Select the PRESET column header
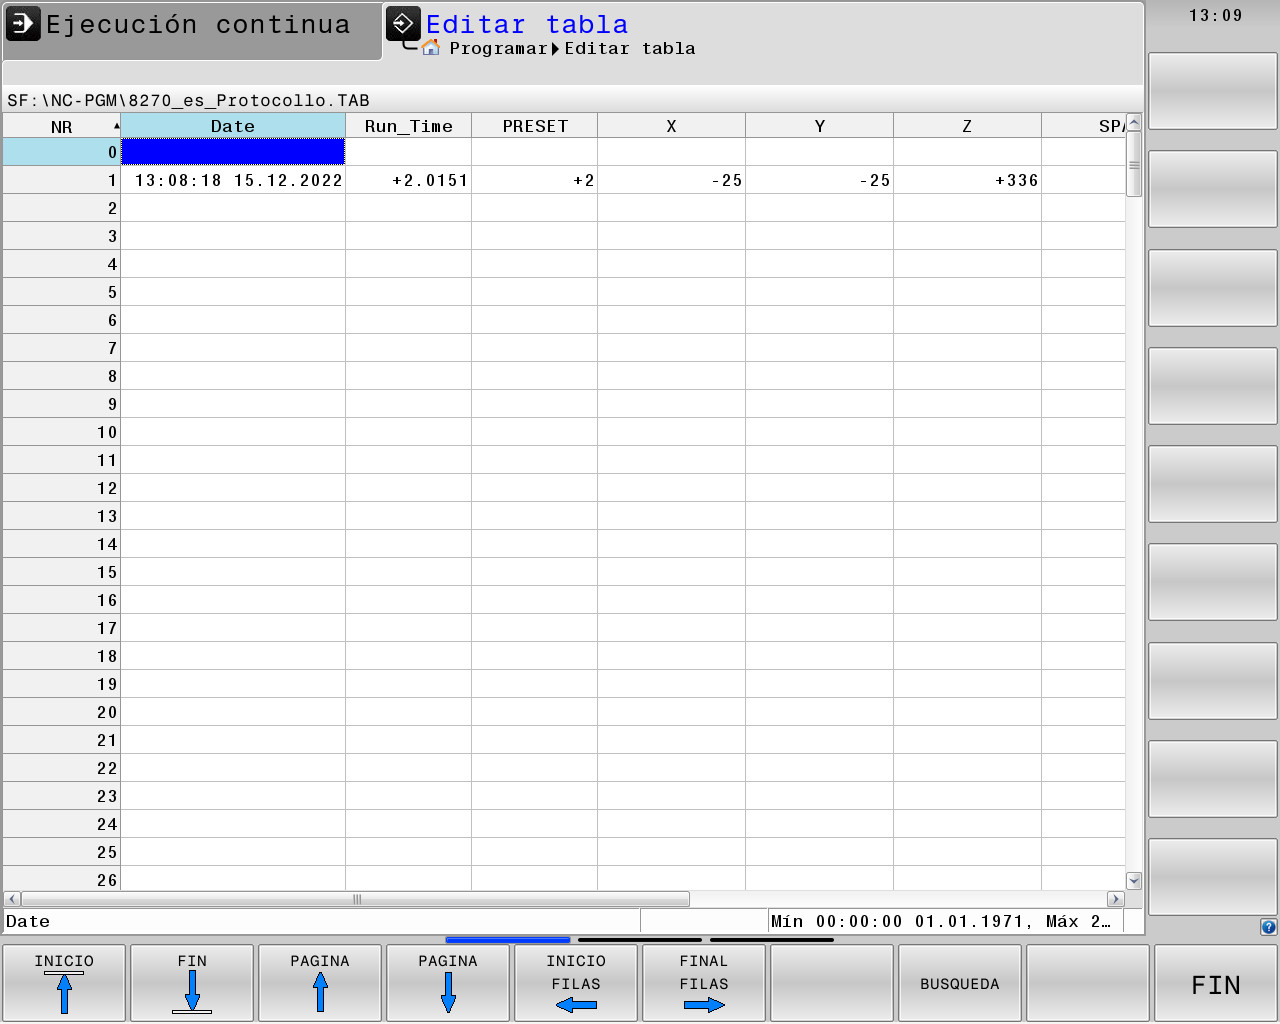 point(535,126)
